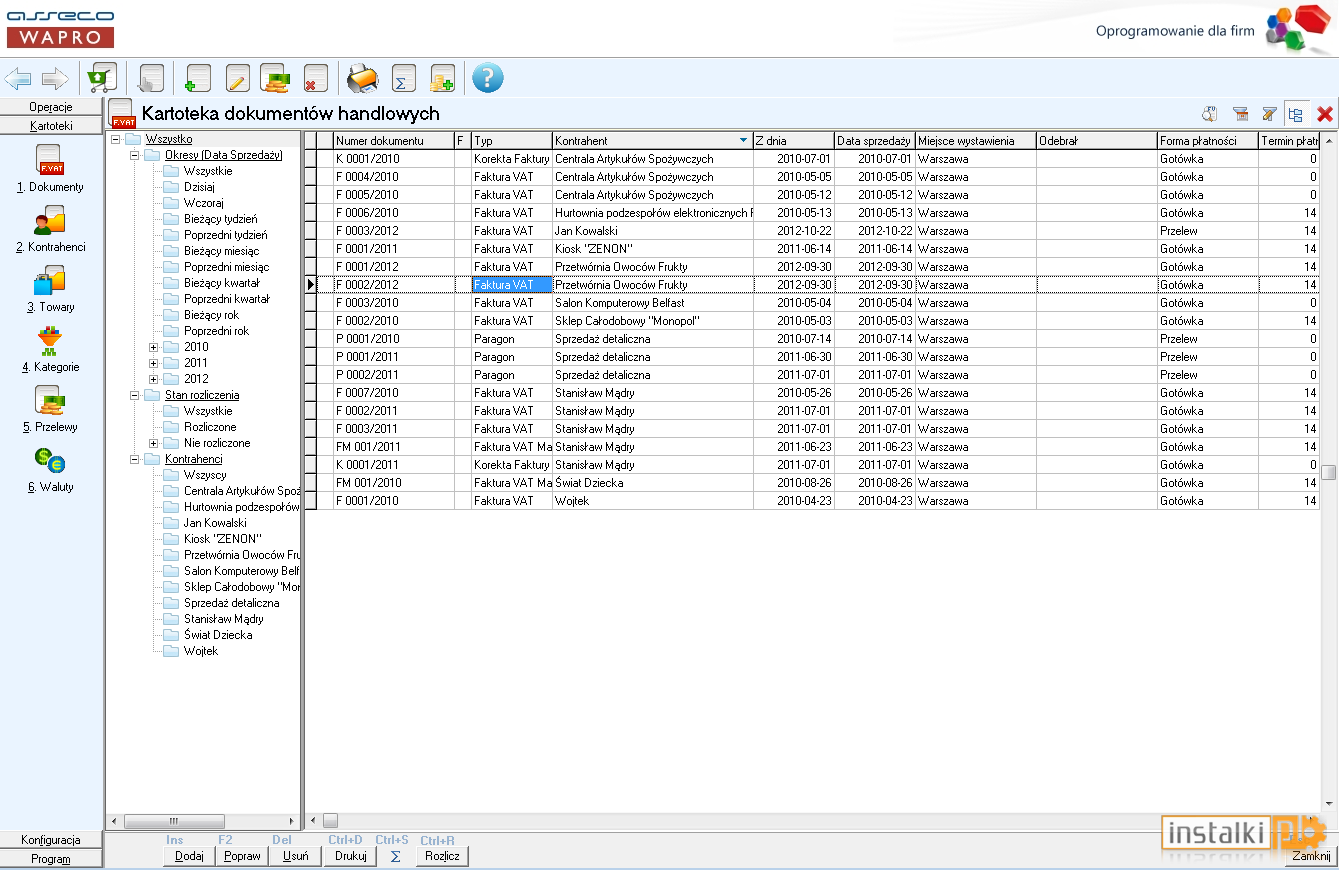Click the vertical scrollbar thumb of the table
Image resolution: width=1339 pixels, height=870 pixels.
click(1328, 473)
